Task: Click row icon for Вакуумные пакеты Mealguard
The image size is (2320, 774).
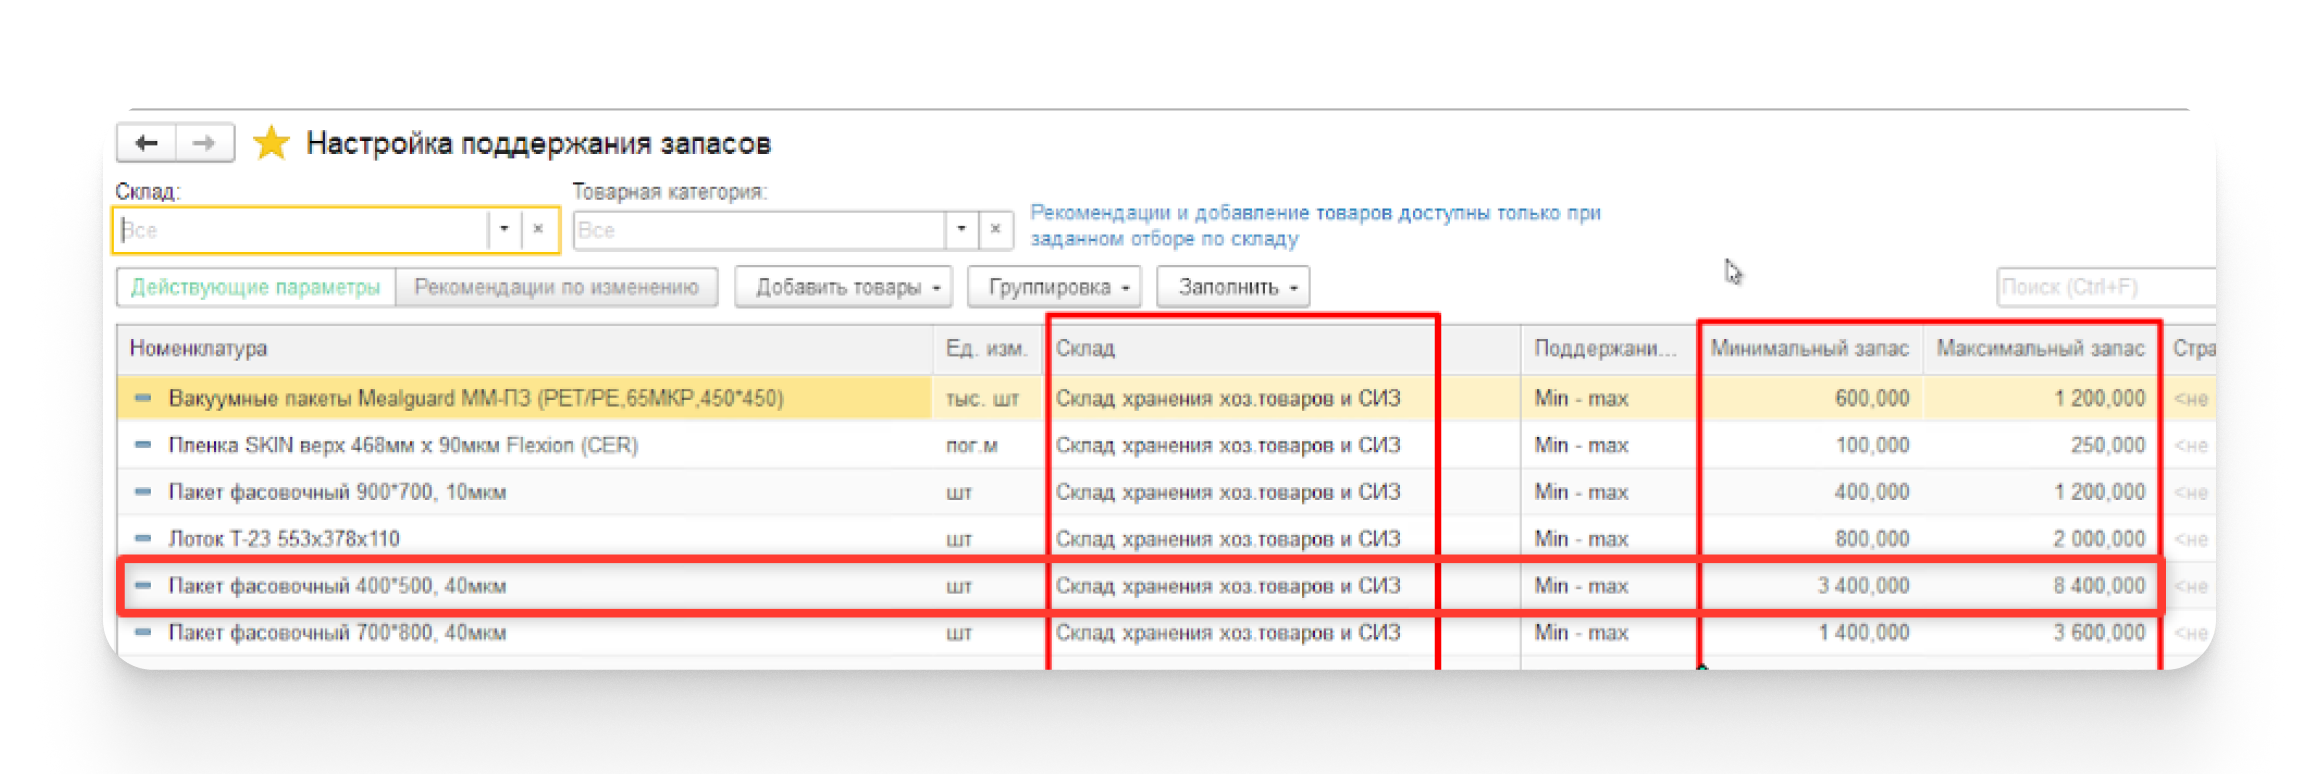Action: click(143, 398)
